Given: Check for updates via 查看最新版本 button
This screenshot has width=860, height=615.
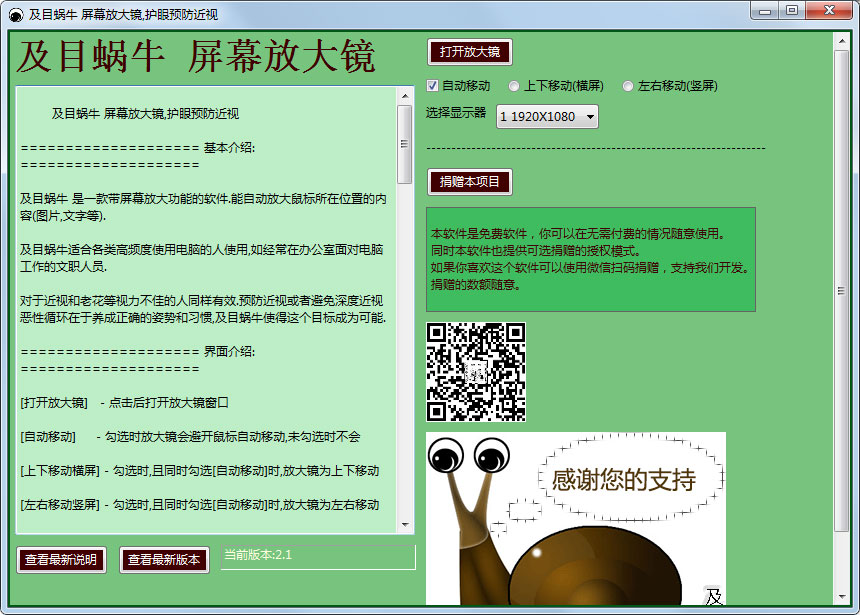Looking at the screenshot, I should [164, 560].
